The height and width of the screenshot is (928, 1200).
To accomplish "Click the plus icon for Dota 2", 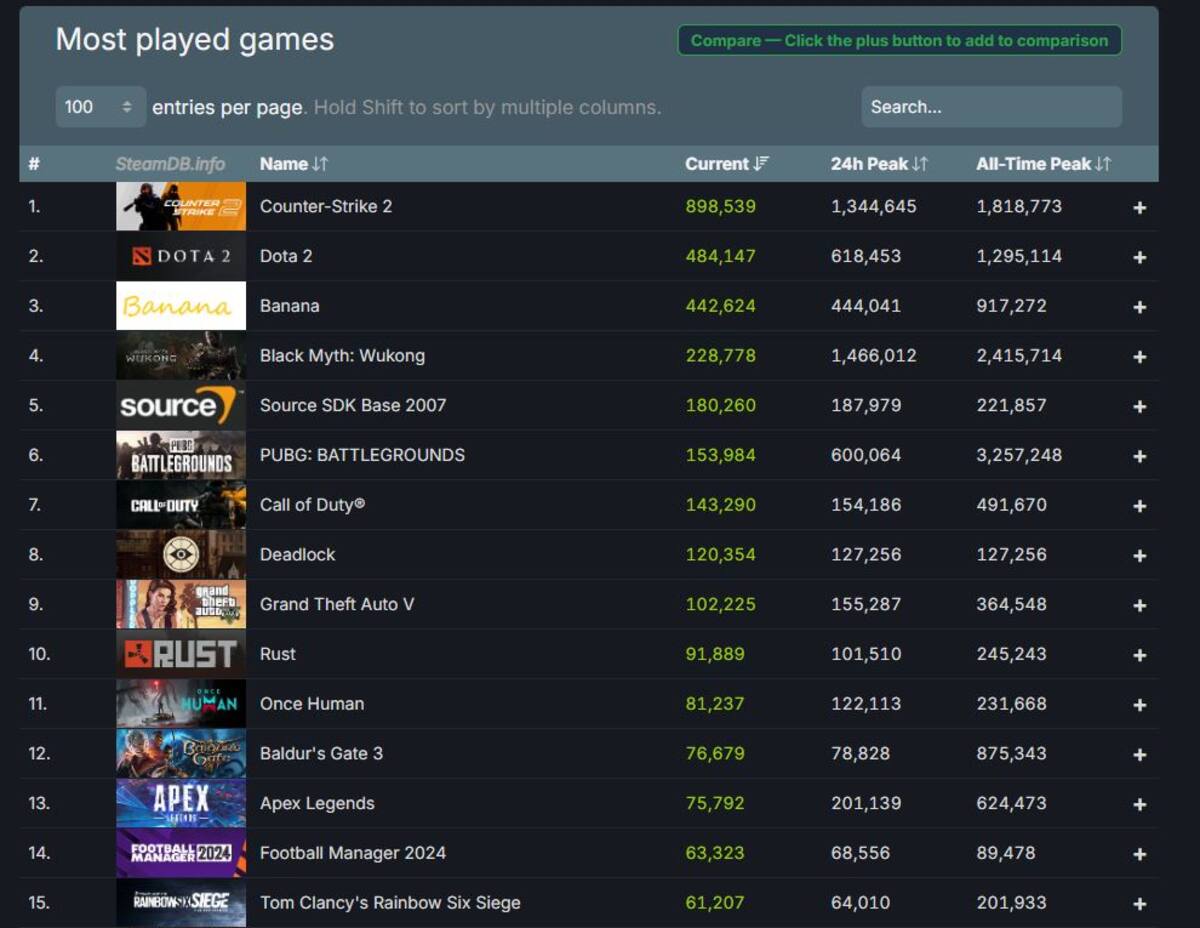I will pyautogui.click(x=1139, y=257).
